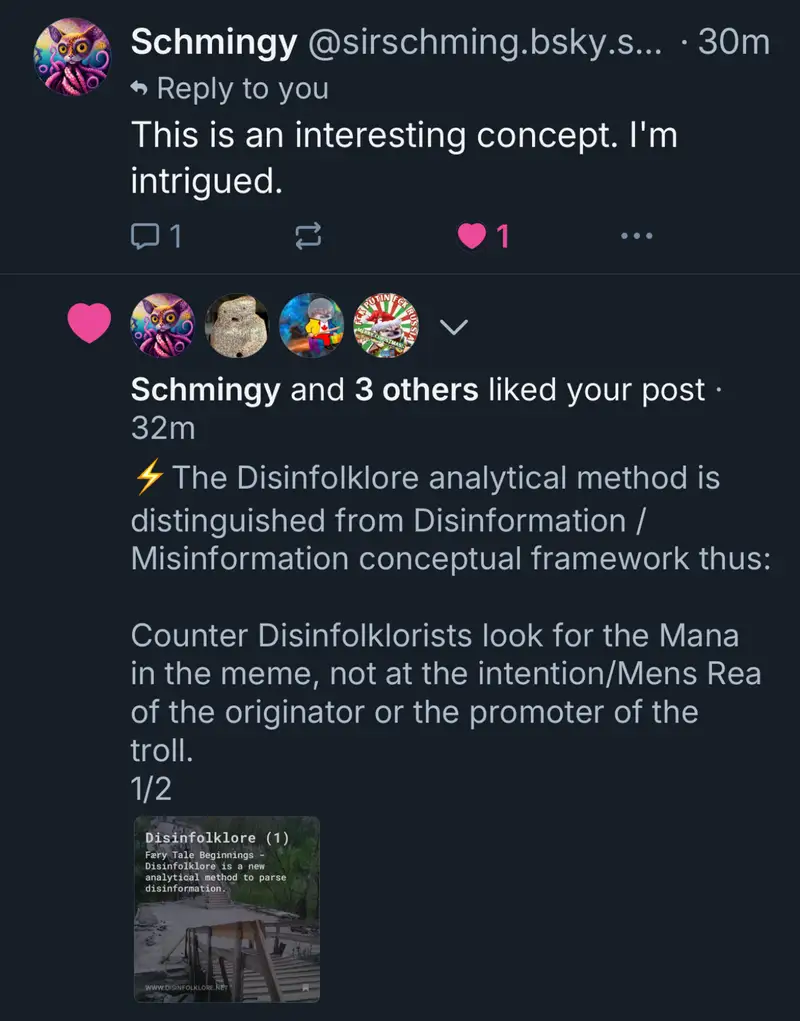Screen dimensions: 800x1021
Task: Open Schmingy's profile from display name
Action: (214, 42)
